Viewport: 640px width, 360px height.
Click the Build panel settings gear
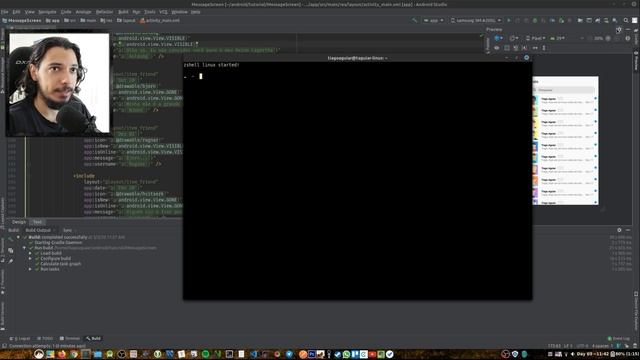(x=619, y=230)
